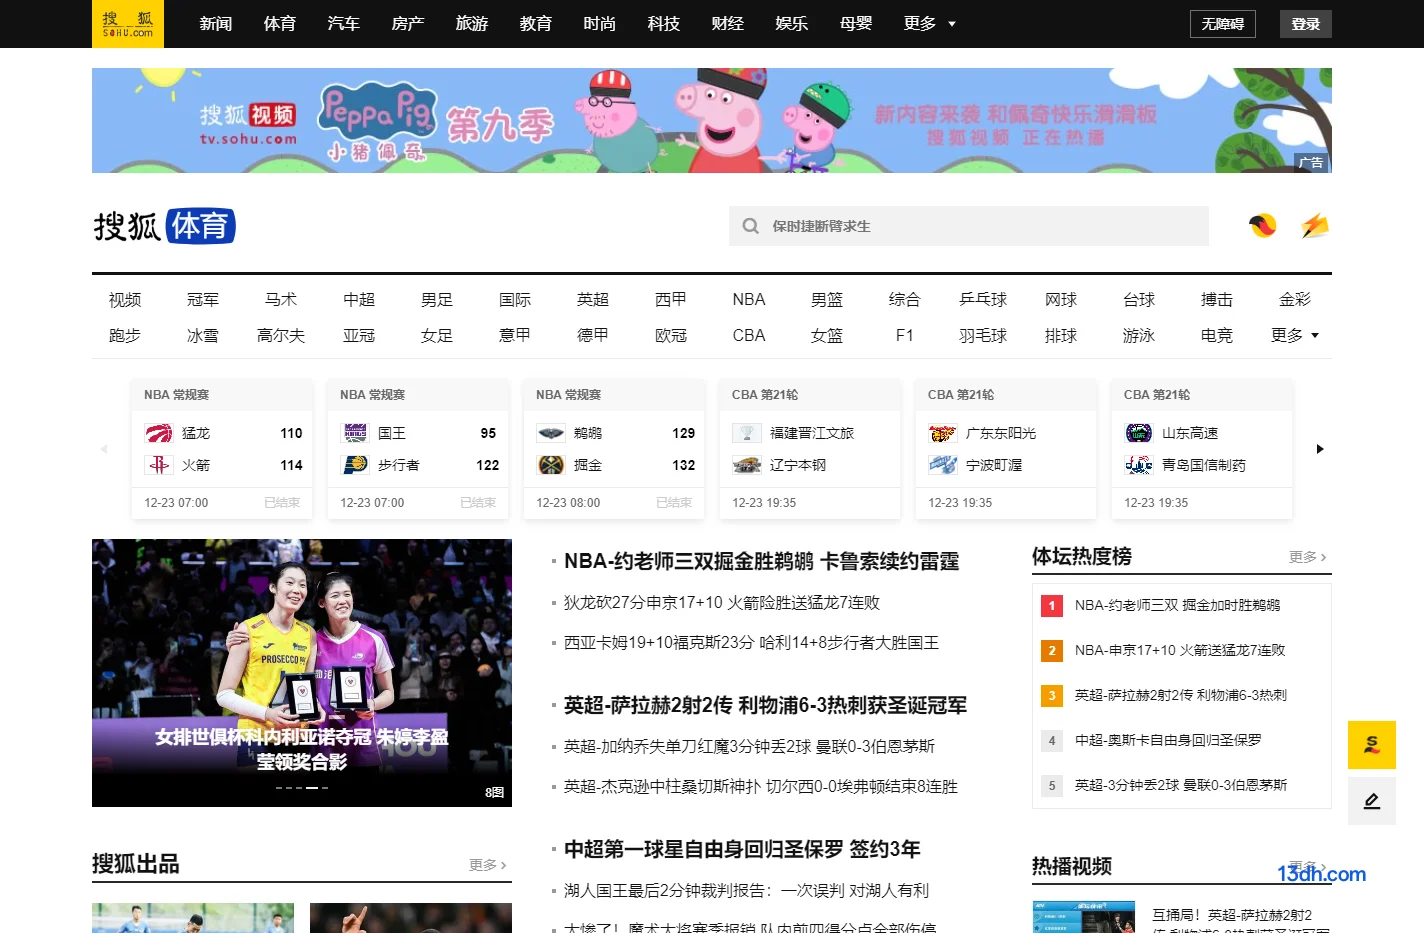This screenshot has height=933, width=1424.
Task: Open the 猛龙 vs 火箭 score card
Action: [222, 449]
